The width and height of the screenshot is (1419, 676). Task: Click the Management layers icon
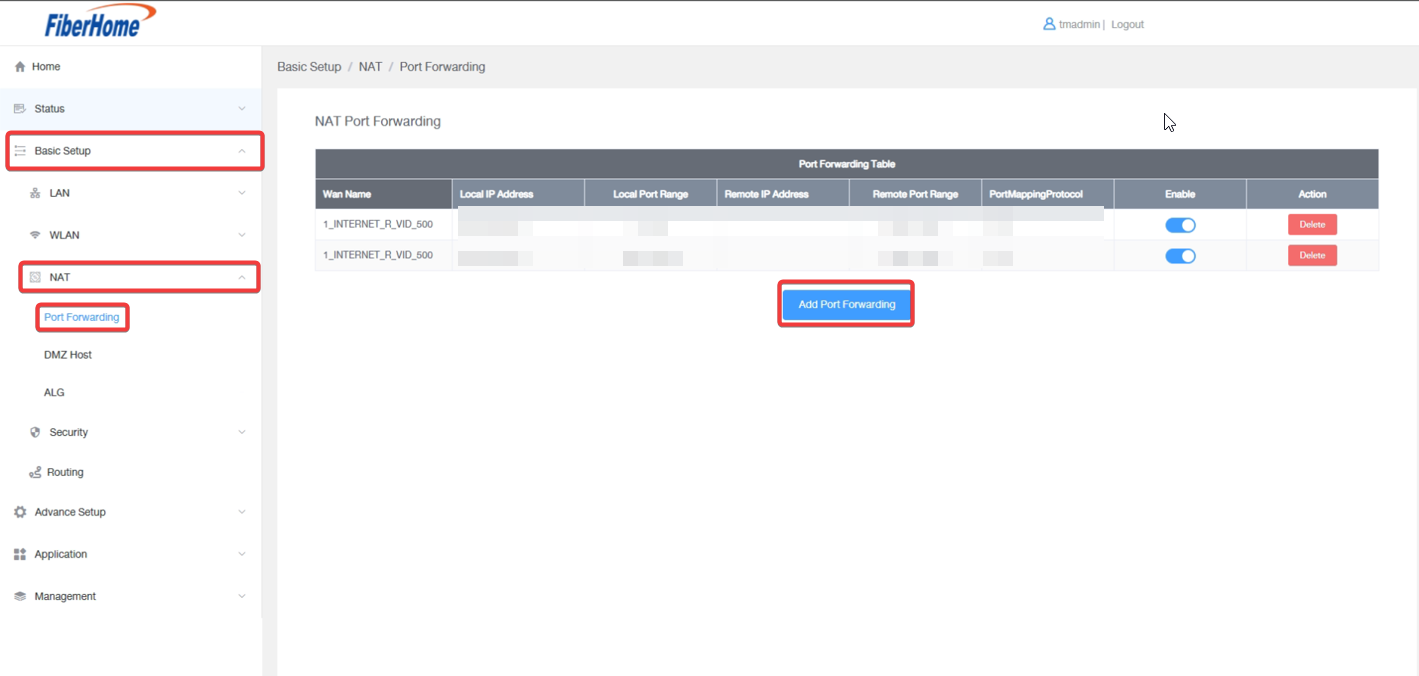tap(19, 596)
